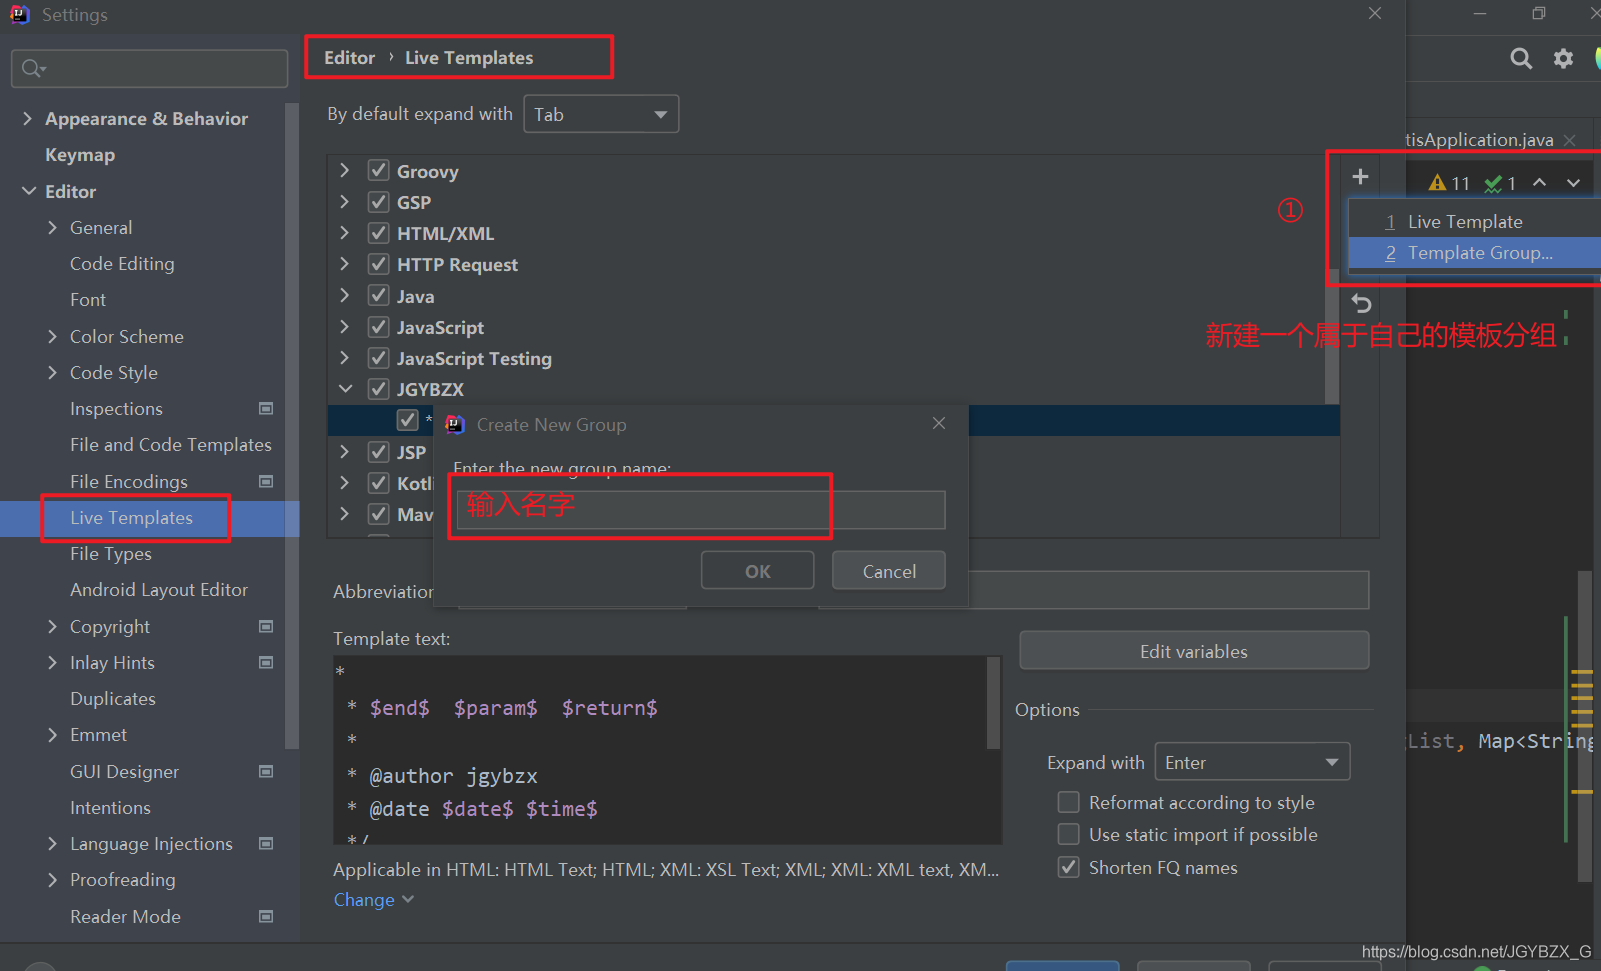Click the IntelliJ Settings window logo icon
Image resolution: width=1601 pixels, height=971 pixels.
point(19,14)
